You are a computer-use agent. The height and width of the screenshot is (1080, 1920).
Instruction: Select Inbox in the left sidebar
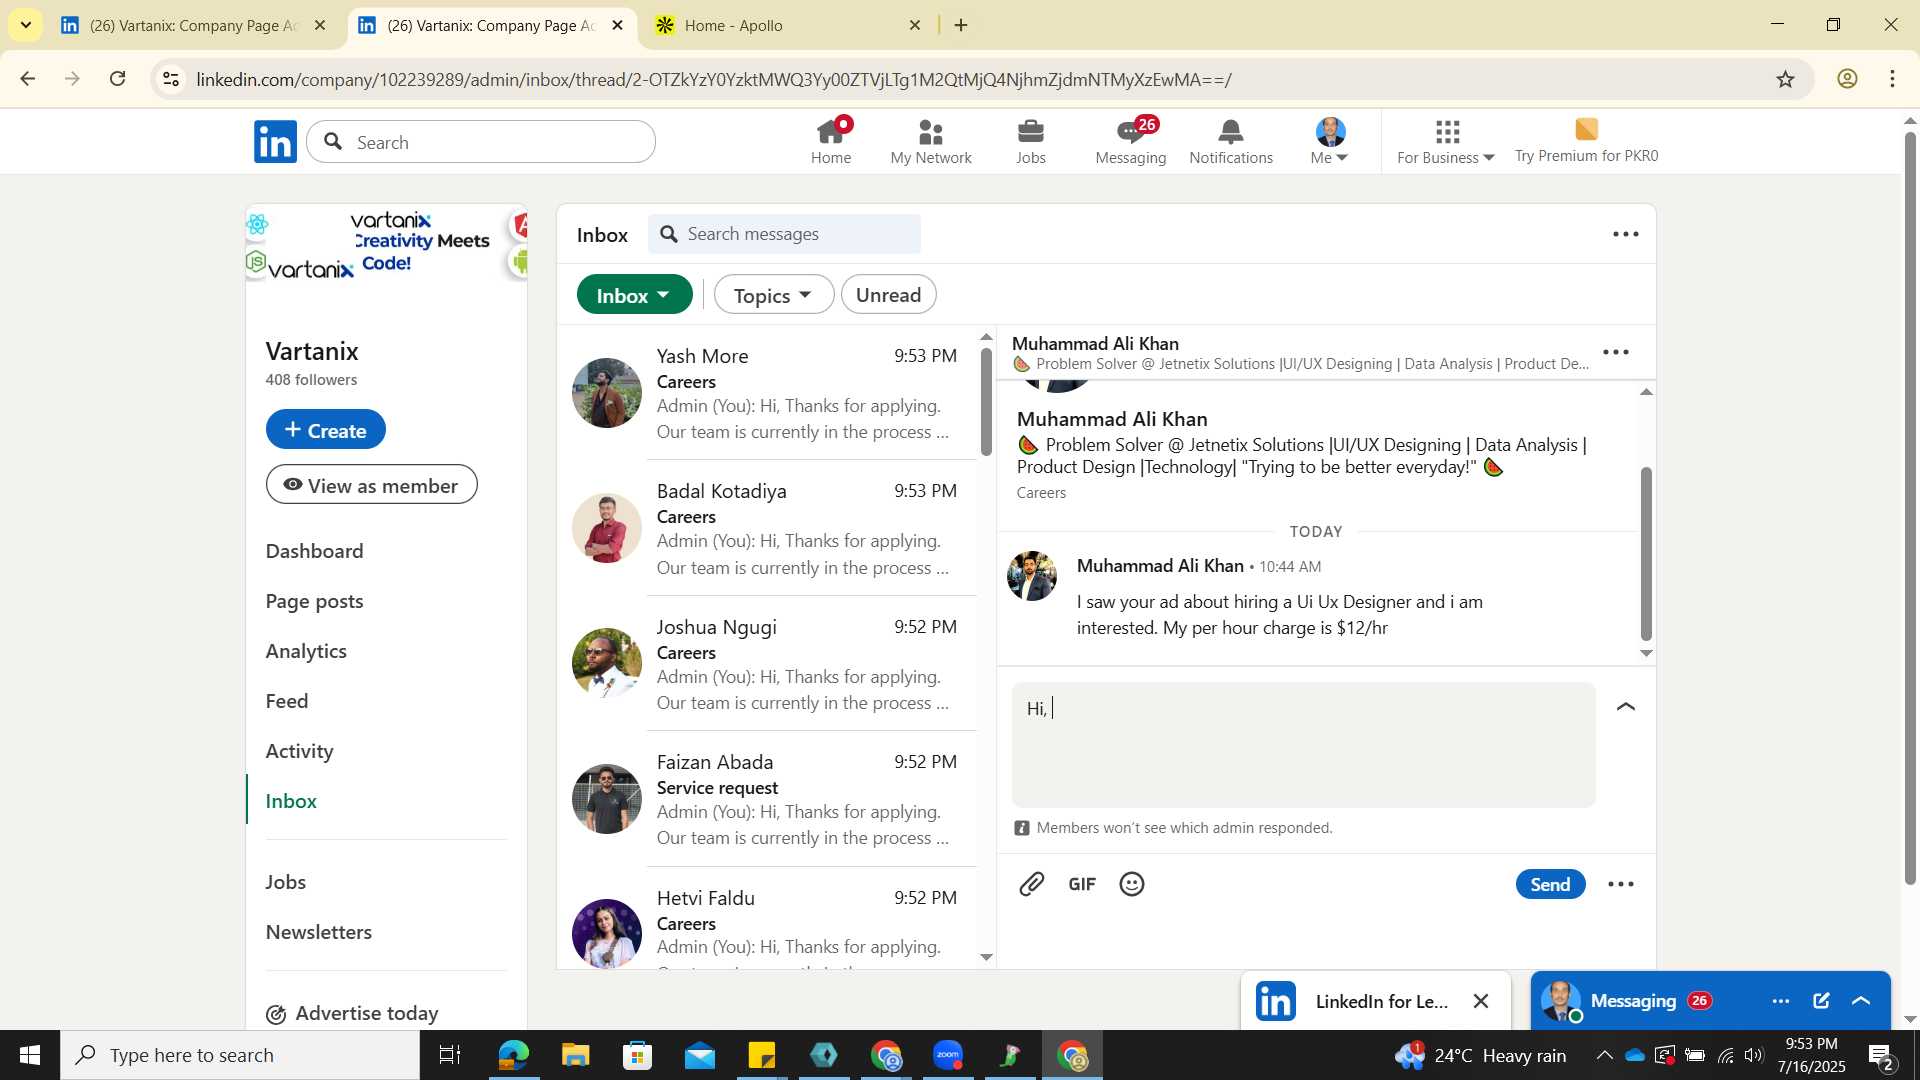coord(291,801)
